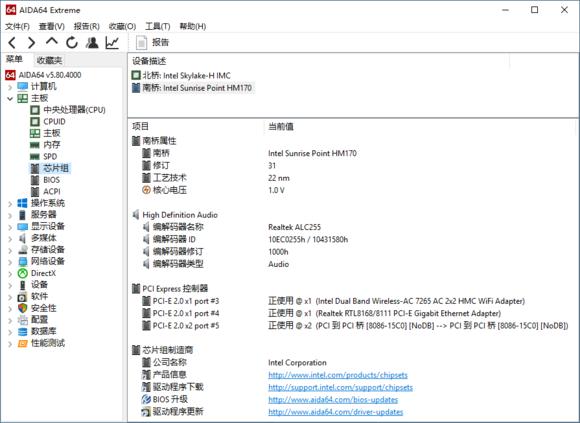Open the graph chart toolbar icon
The width and height of the screenshot is (580, 423).
click(x=112, y=43)
